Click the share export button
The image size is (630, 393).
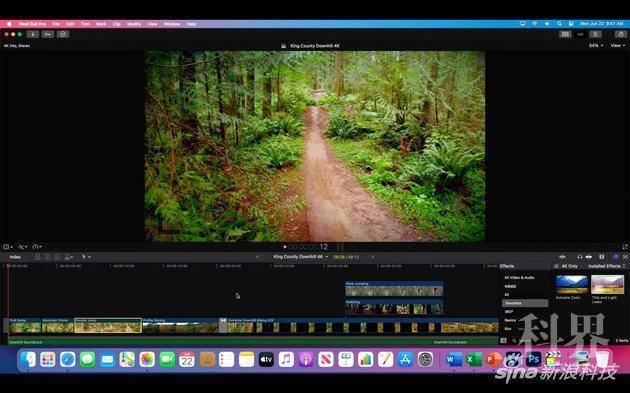click(x=621, y=34)
